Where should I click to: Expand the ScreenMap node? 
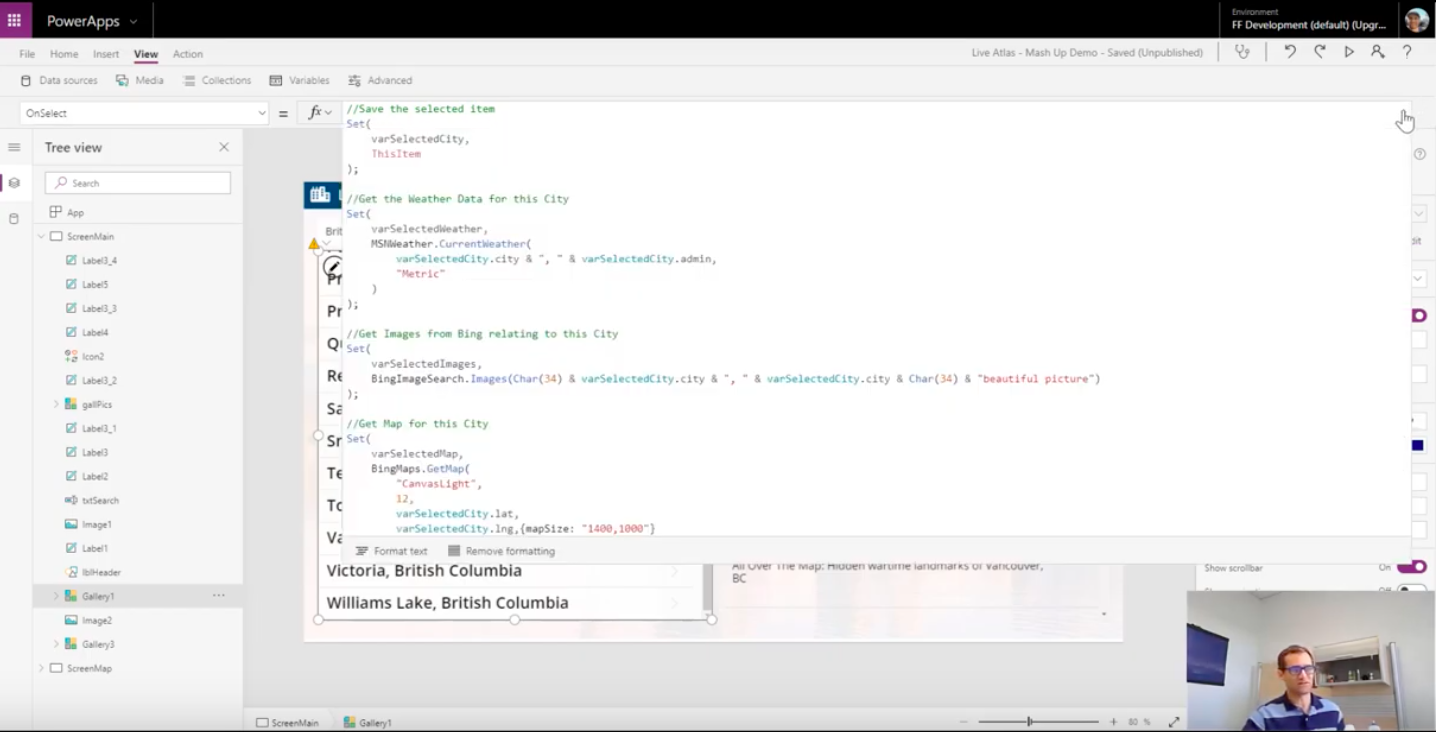41,668
